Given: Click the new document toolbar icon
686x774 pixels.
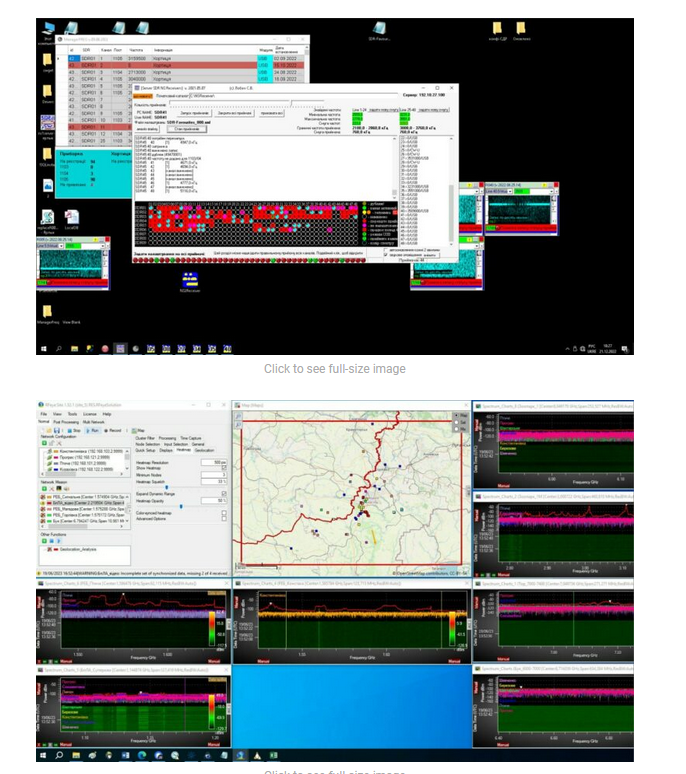Looking at the screenshot, I should pyautogui.click(x=42, y=430).
